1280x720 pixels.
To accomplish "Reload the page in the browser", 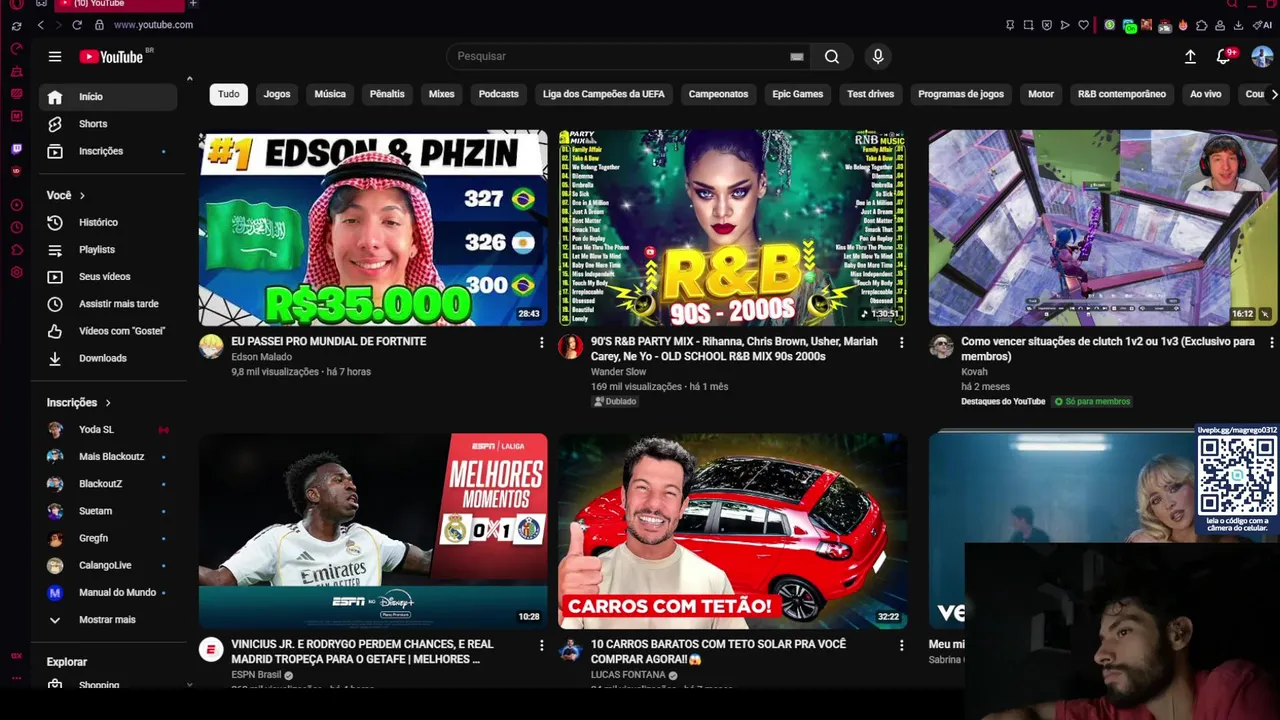I will (x=76, y=25).
